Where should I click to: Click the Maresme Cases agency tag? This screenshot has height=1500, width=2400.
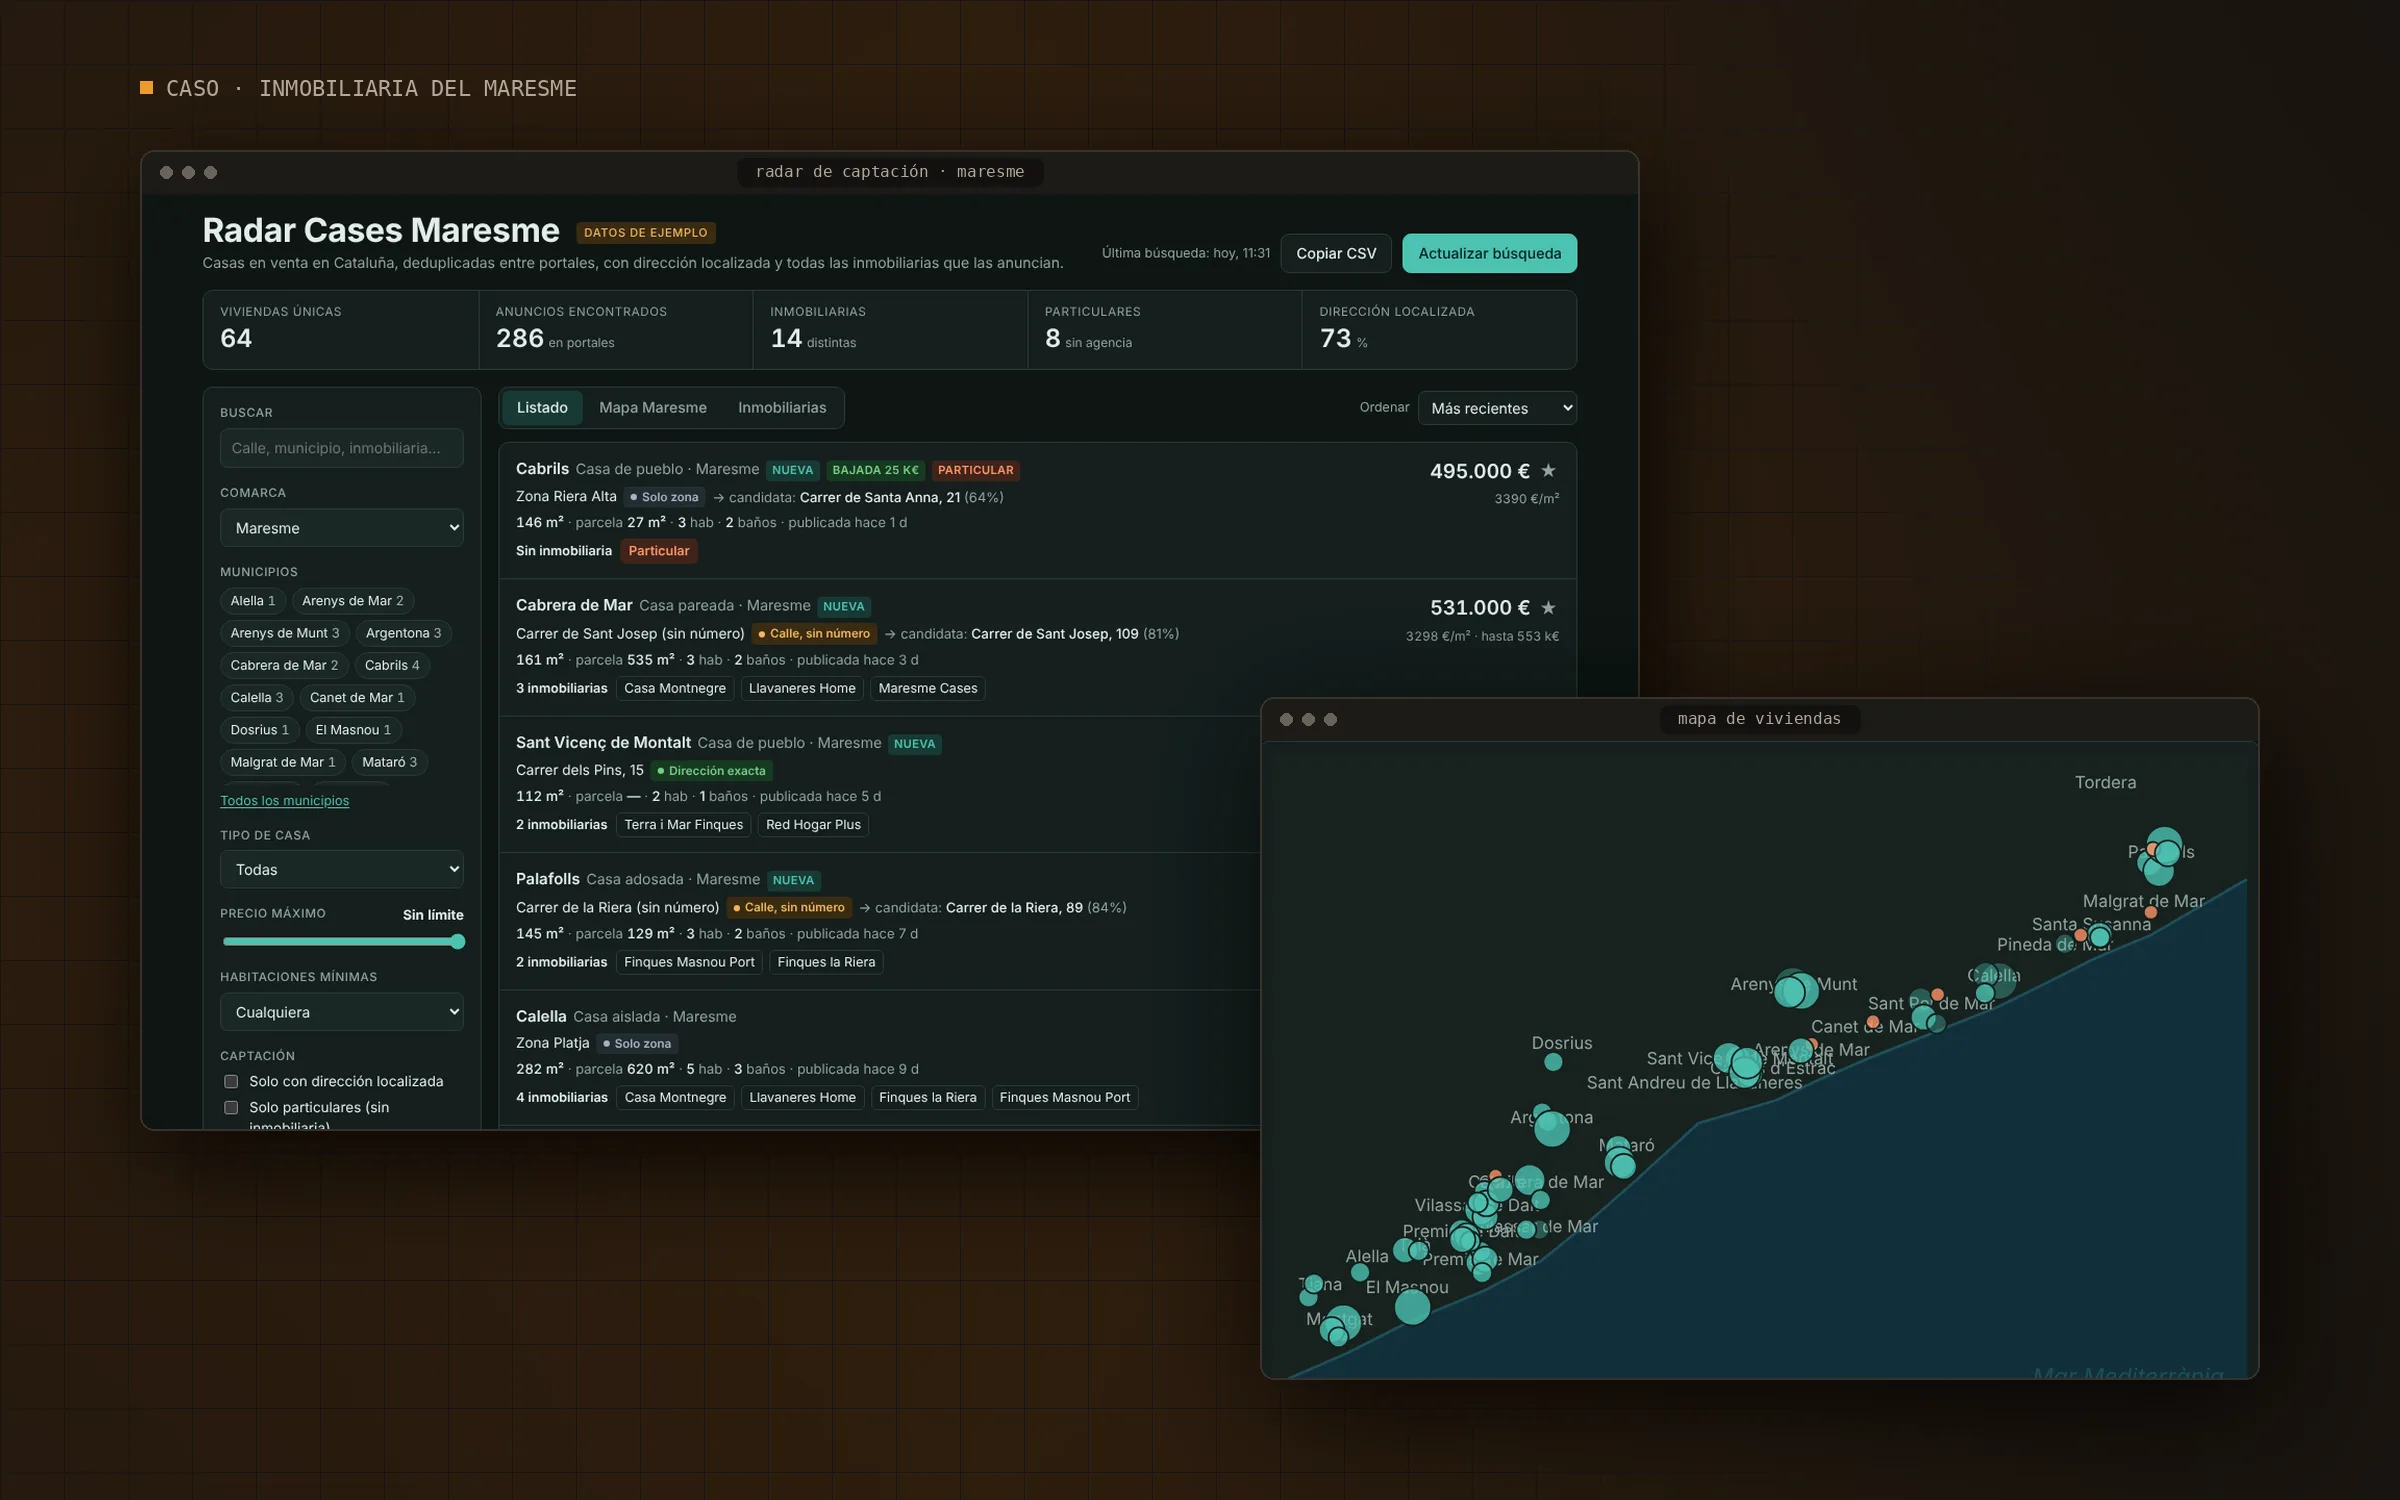pos(927,688)
